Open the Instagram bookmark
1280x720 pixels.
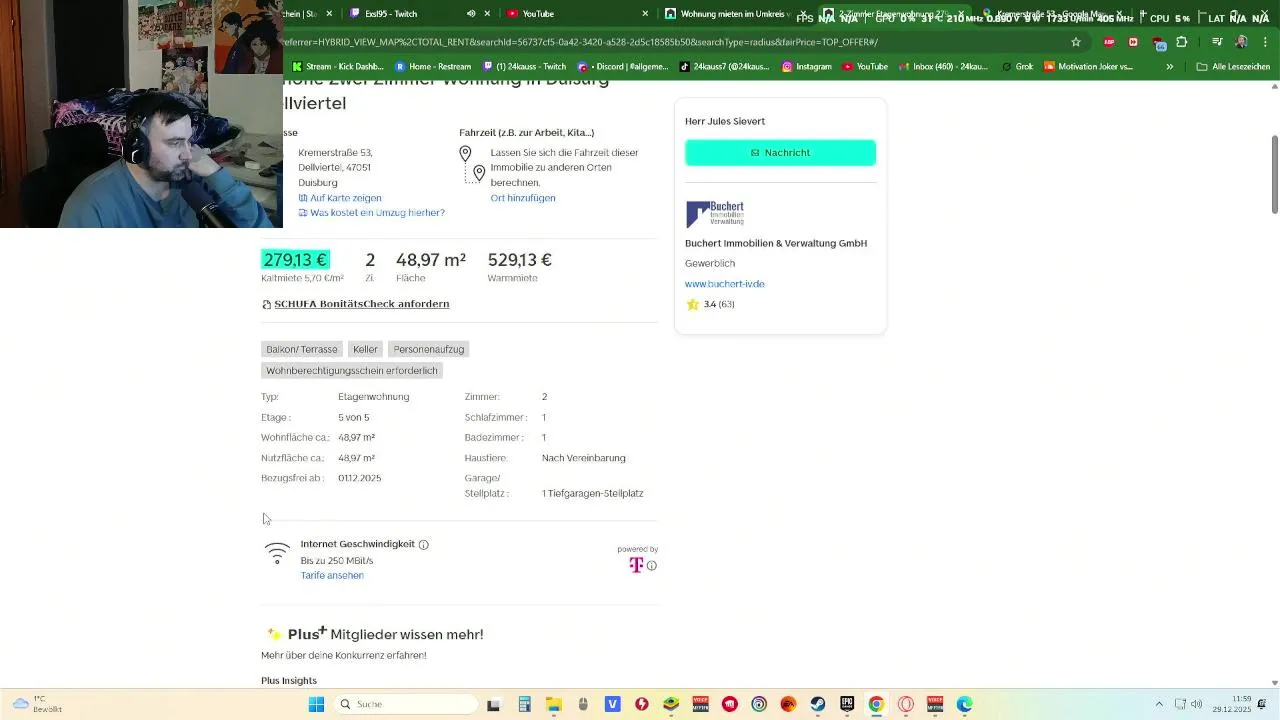[807, 67]
